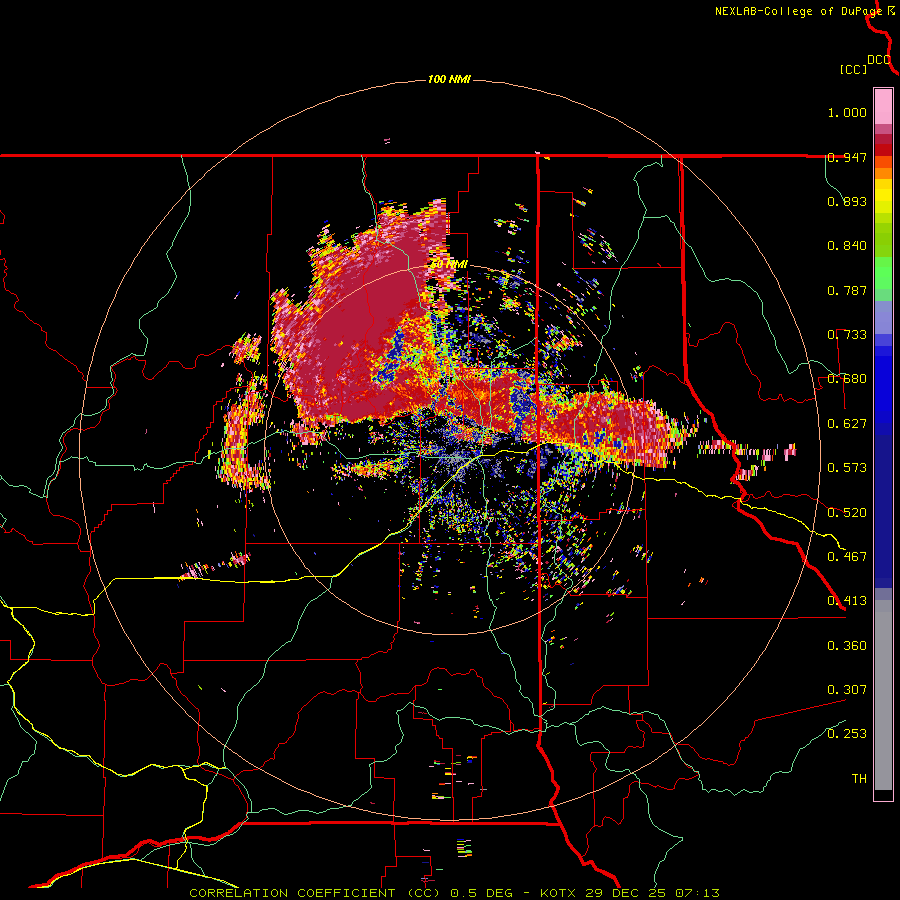Screen dimensions: 900x900
Task: Click the 07:13 timestamp in caption
Action: coord(696,893)
